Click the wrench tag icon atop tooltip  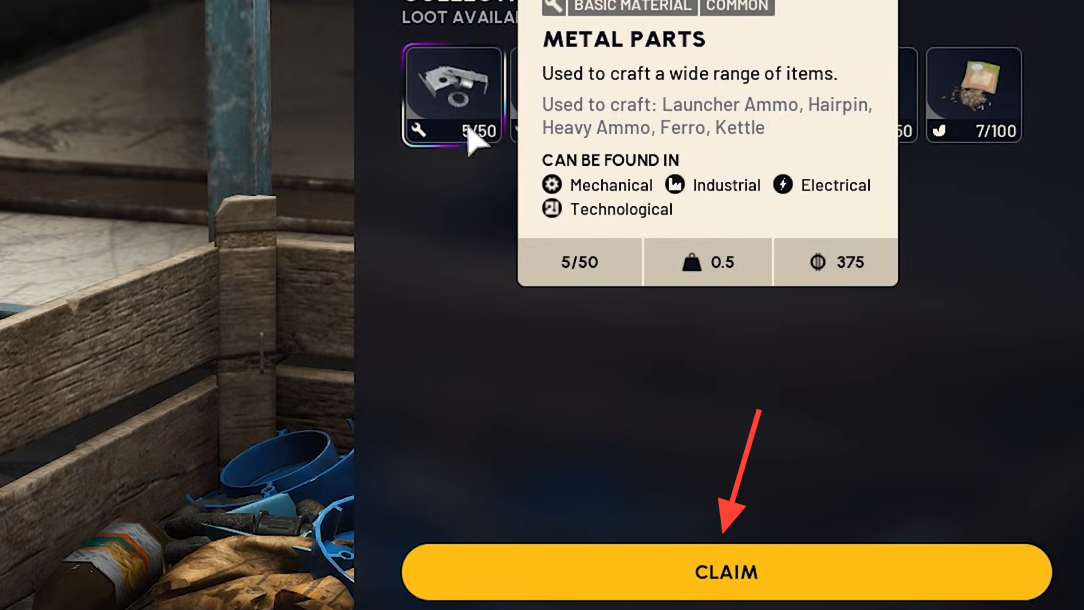coord(554,6)
